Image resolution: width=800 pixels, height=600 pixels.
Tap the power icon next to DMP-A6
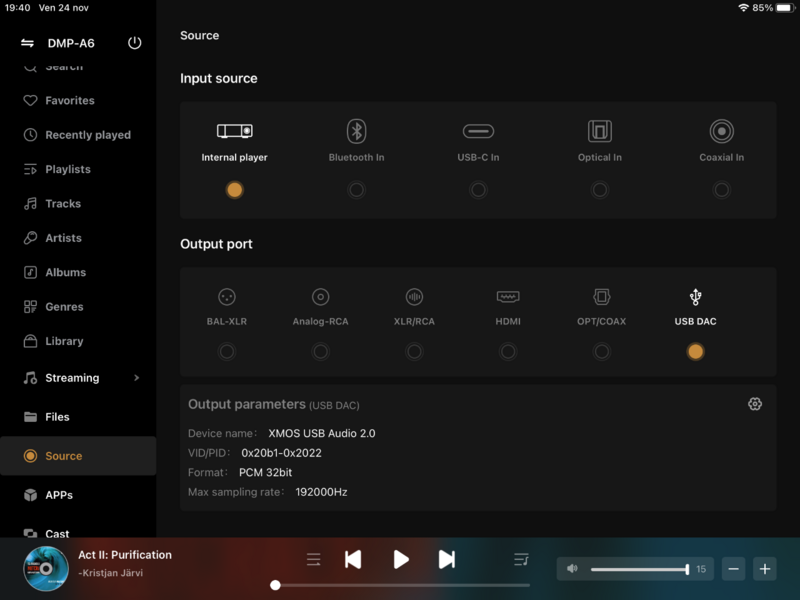(x=135, y=44)
